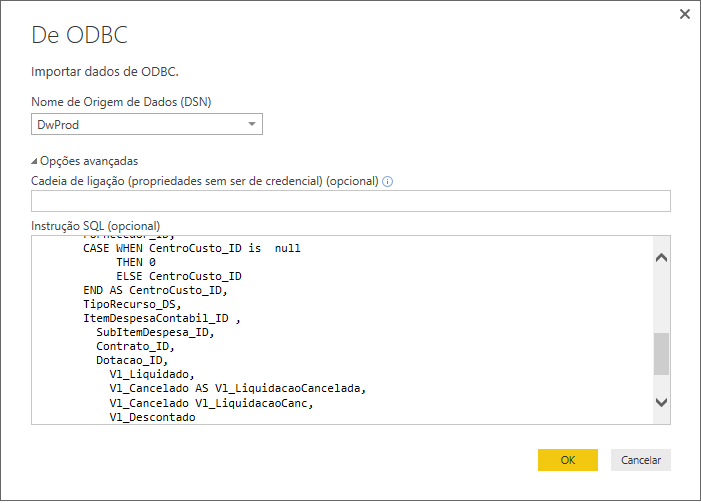
Task: Click 'Nome de Origem de Dados (DSN)' label
Action: click(121, 102)
